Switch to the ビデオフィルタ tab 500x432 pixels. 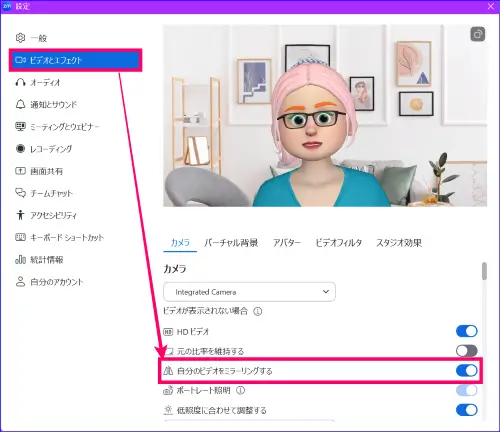(339, 243)
